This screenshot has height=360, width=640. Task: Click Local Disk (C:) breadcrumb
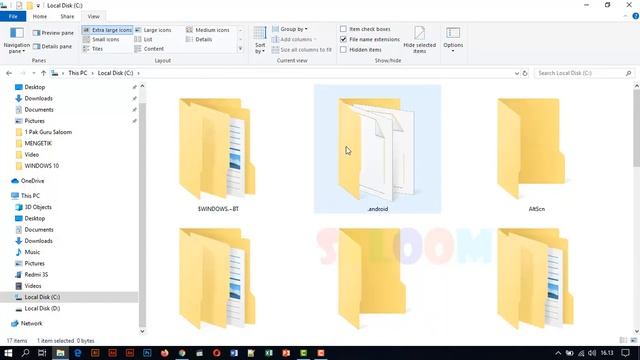[116, 73]
